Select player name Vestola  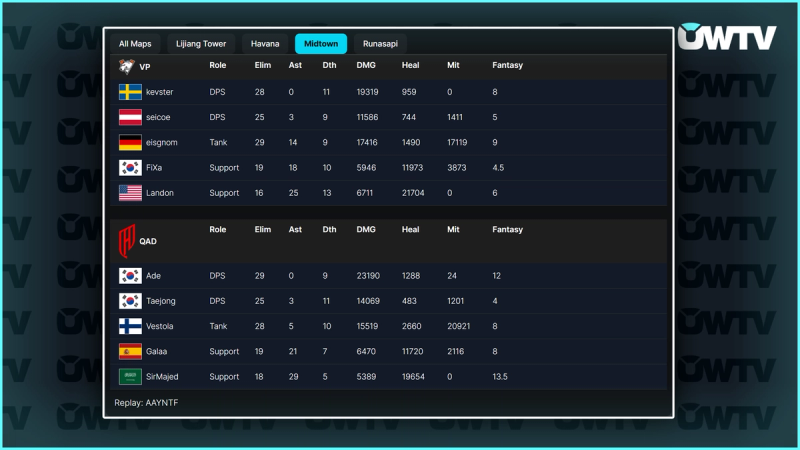click(x=159, y=326)
